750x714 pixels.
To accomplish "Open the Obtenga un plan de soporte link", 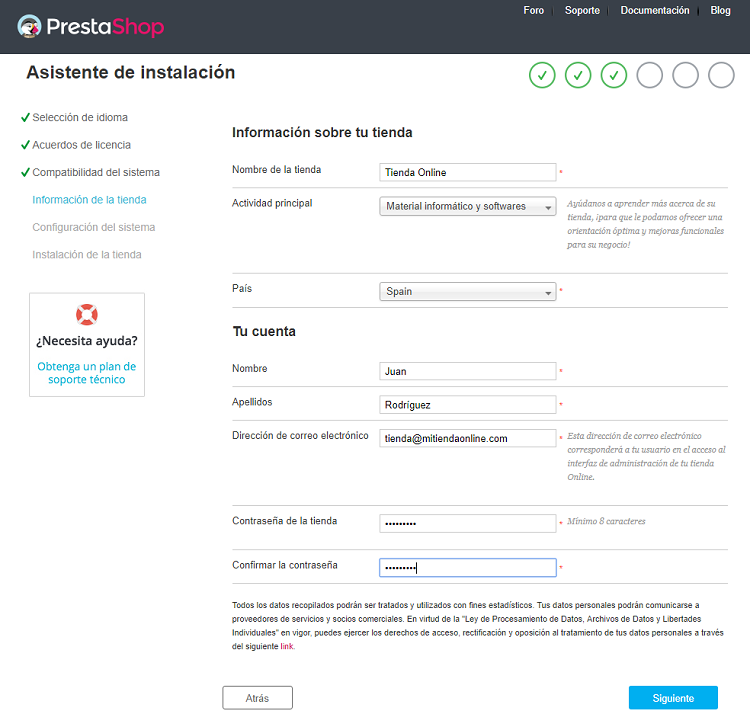I will click(87, 373).
